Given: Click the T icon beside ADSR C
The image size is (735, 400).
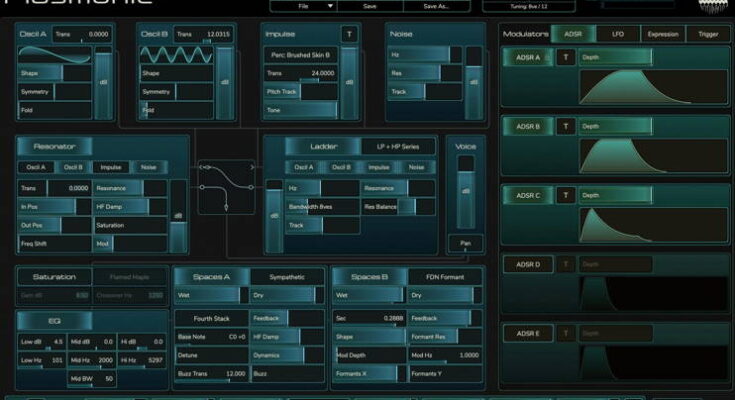Looking at the screenshot, I should tap(565, 195).
